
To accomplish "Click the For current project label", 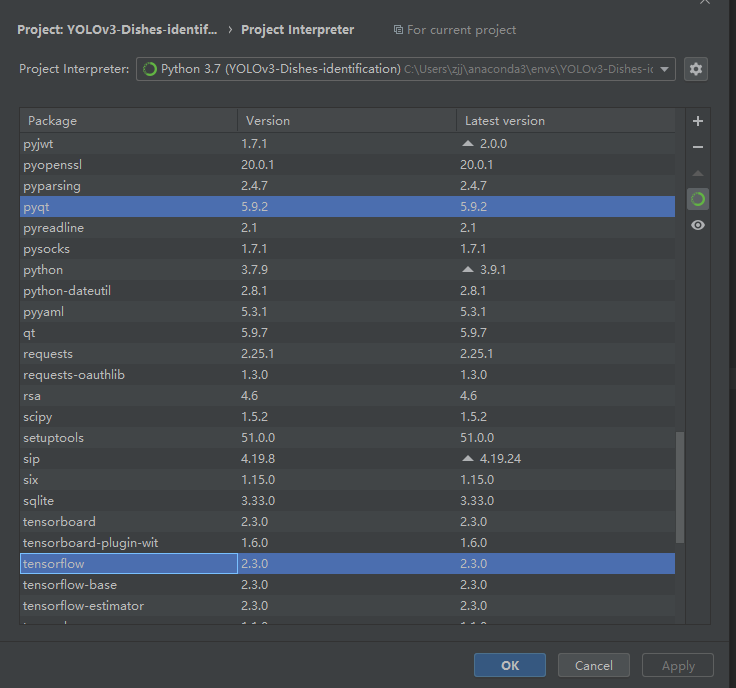I will (461, 30).
